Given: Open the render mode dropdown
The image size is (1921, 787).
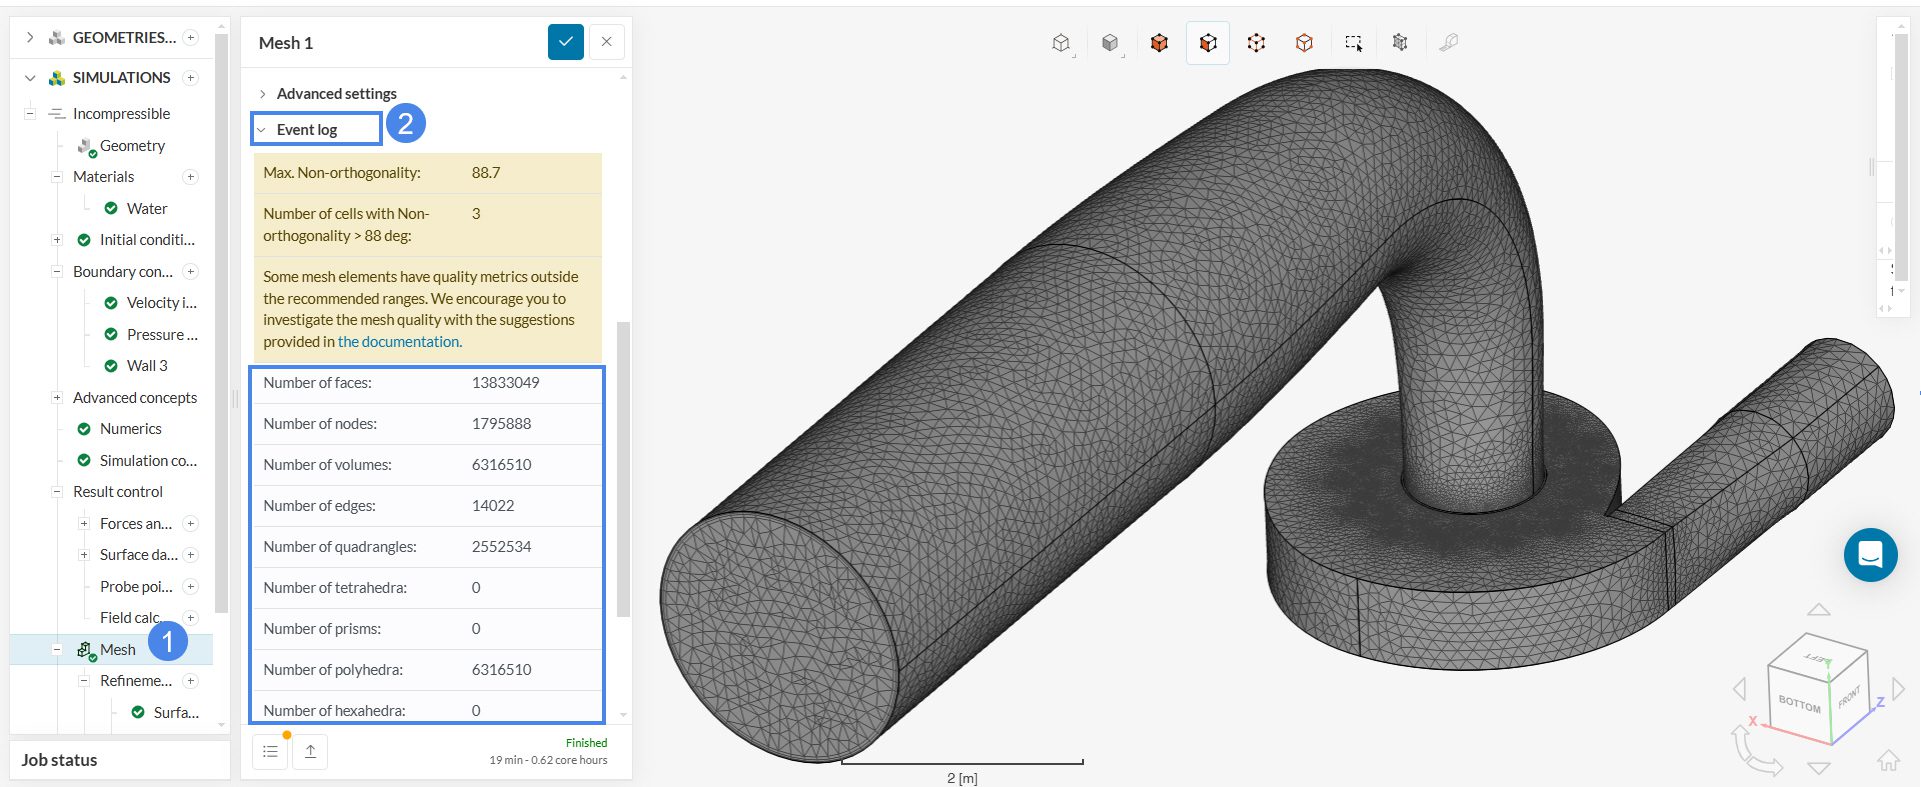Looking at the screenshot, I should coord(1110,43).
